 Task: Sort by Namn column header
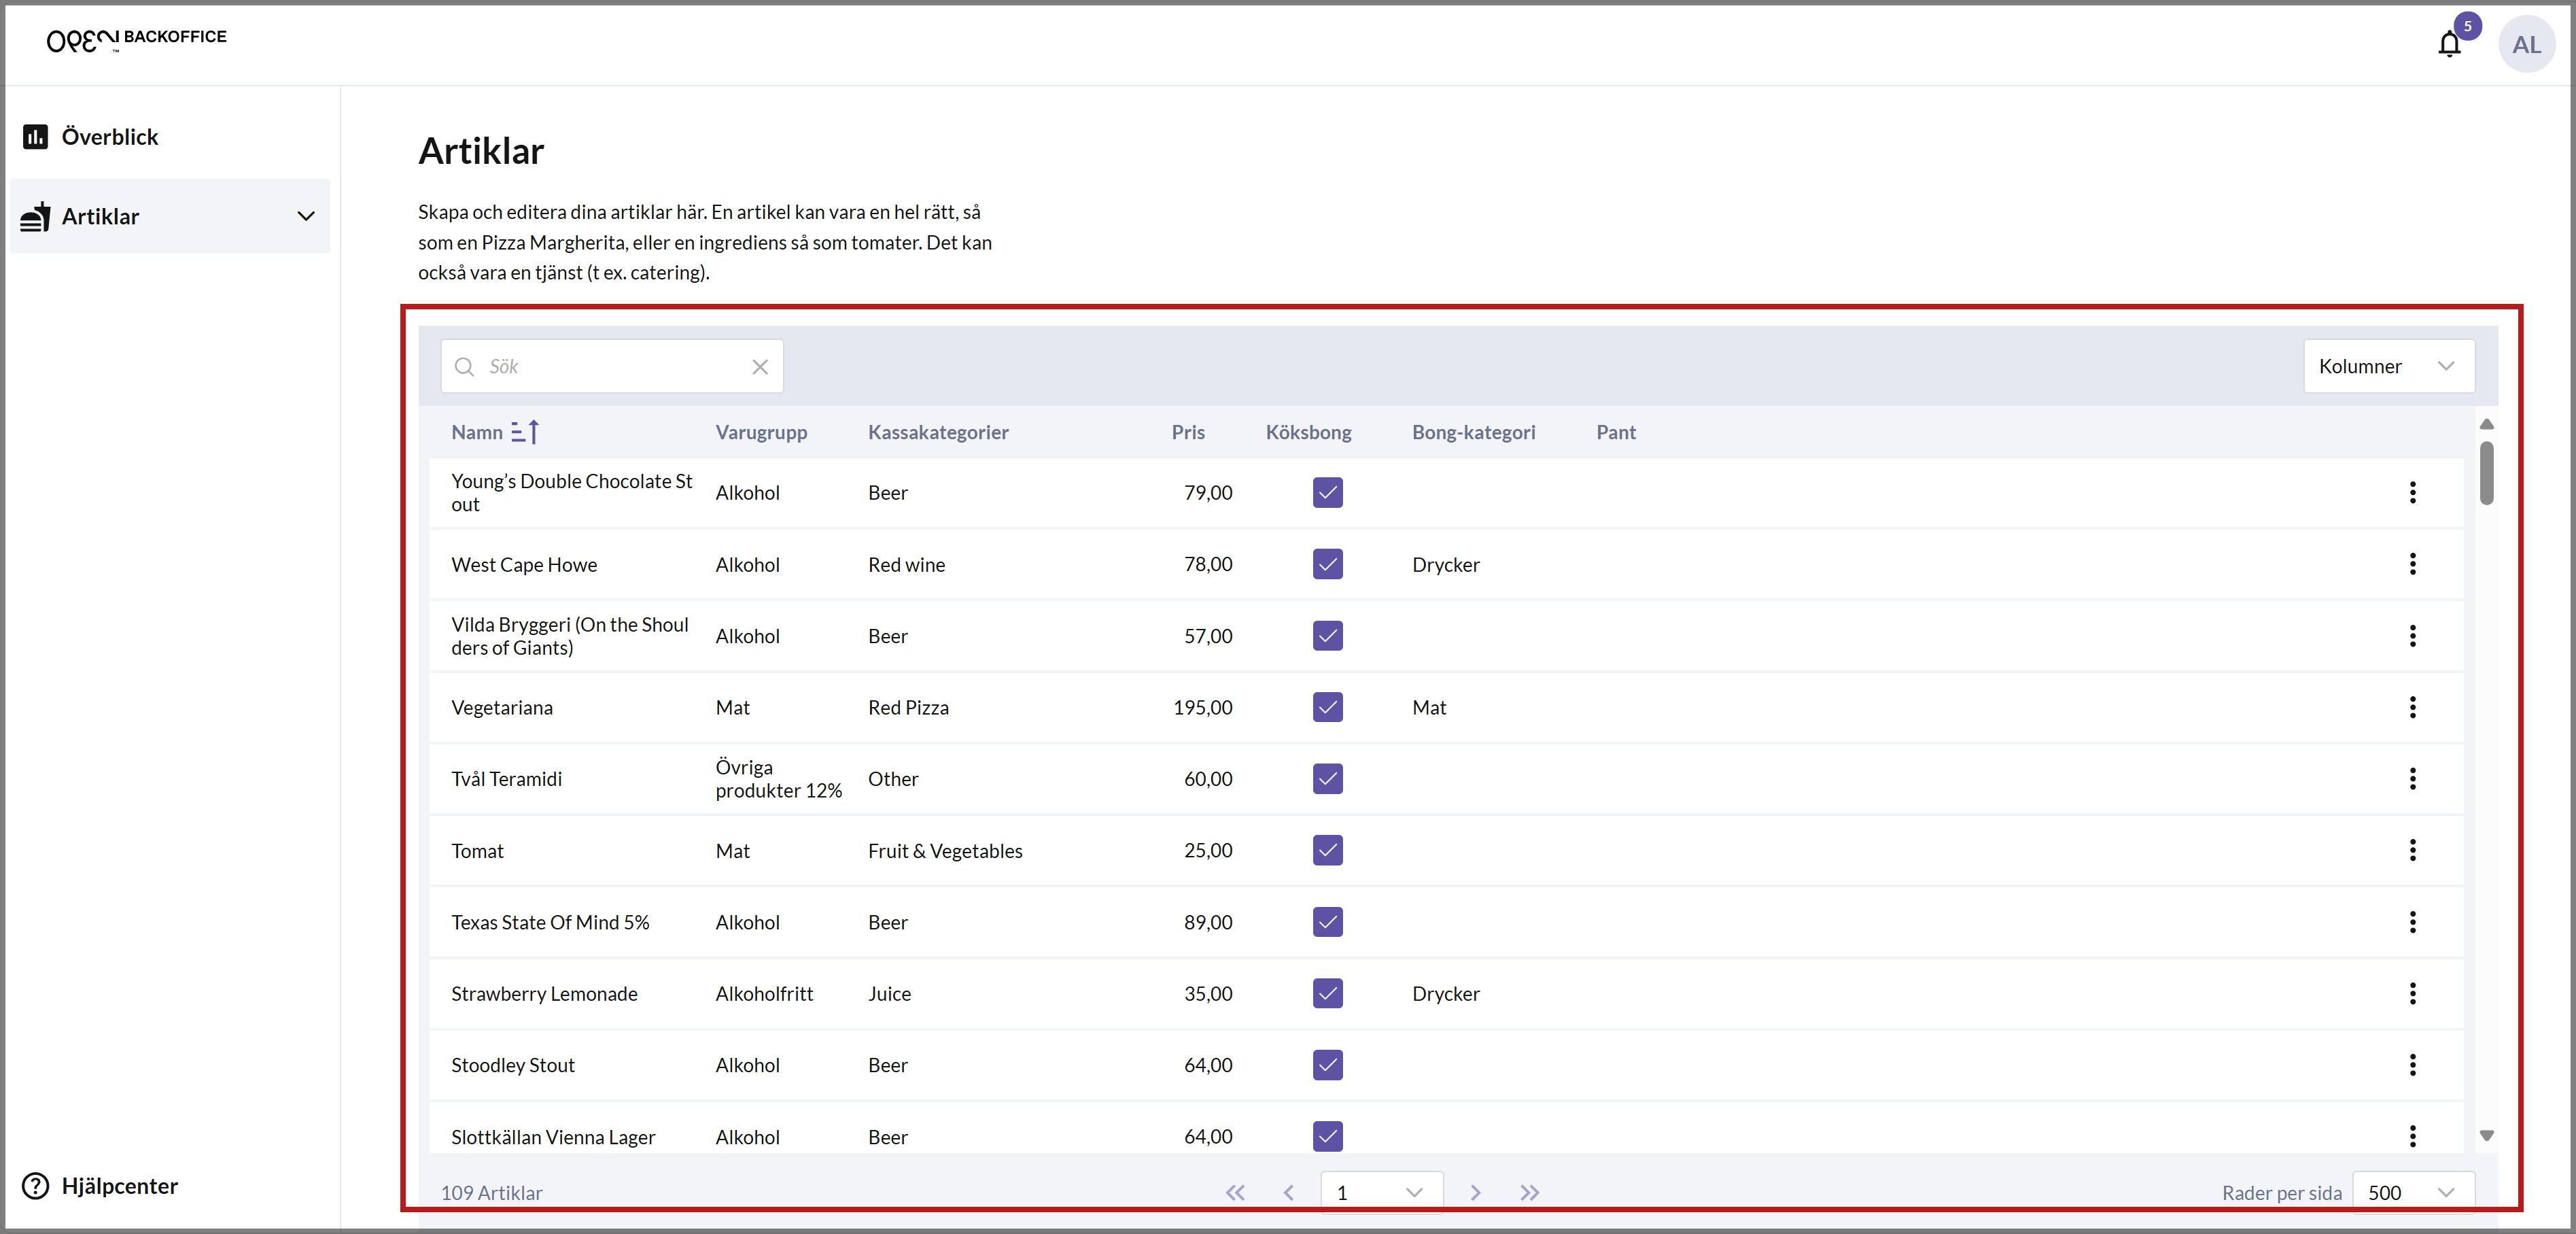pos(477,432)
